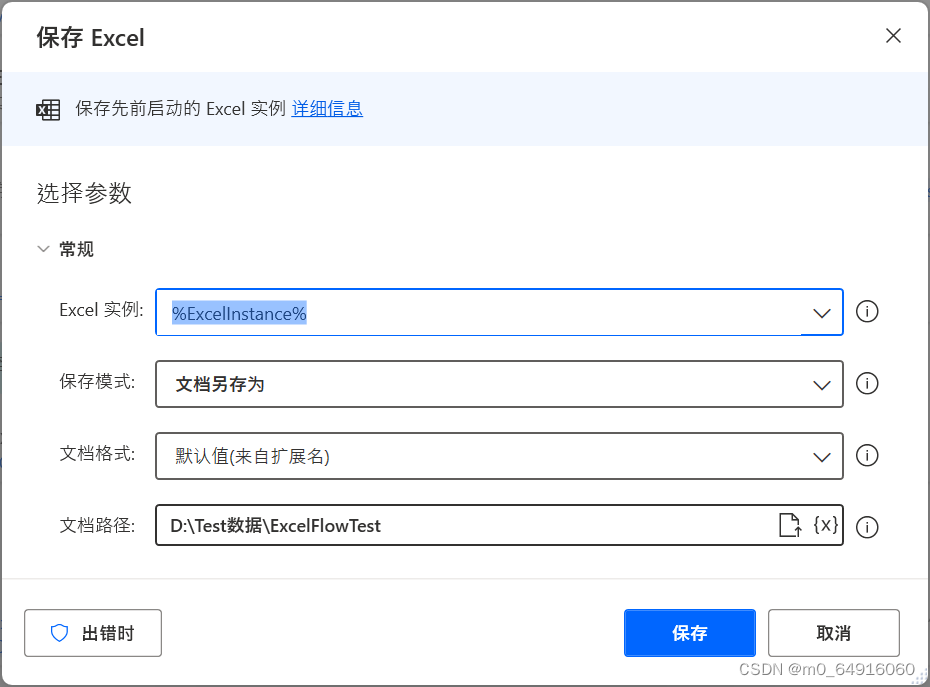The image size is (930, 687).
Task: Click the 保存 Excel action icon in header
Action: click(48, 110)
